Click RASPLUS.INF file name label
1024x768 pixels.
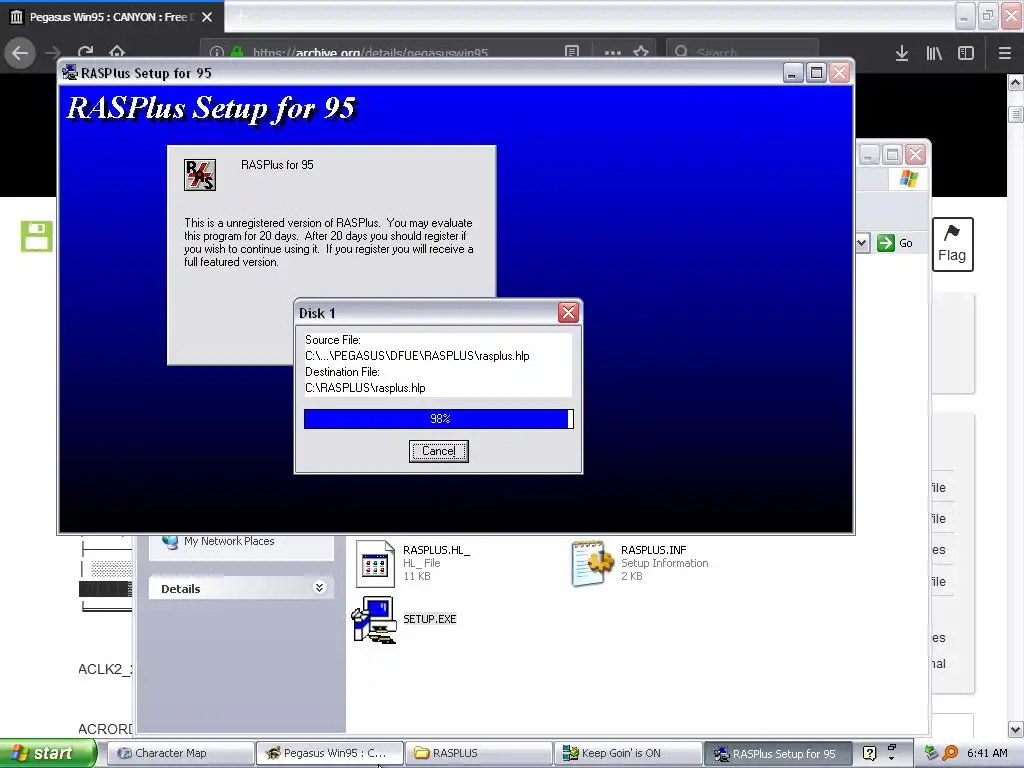(653, 550)
